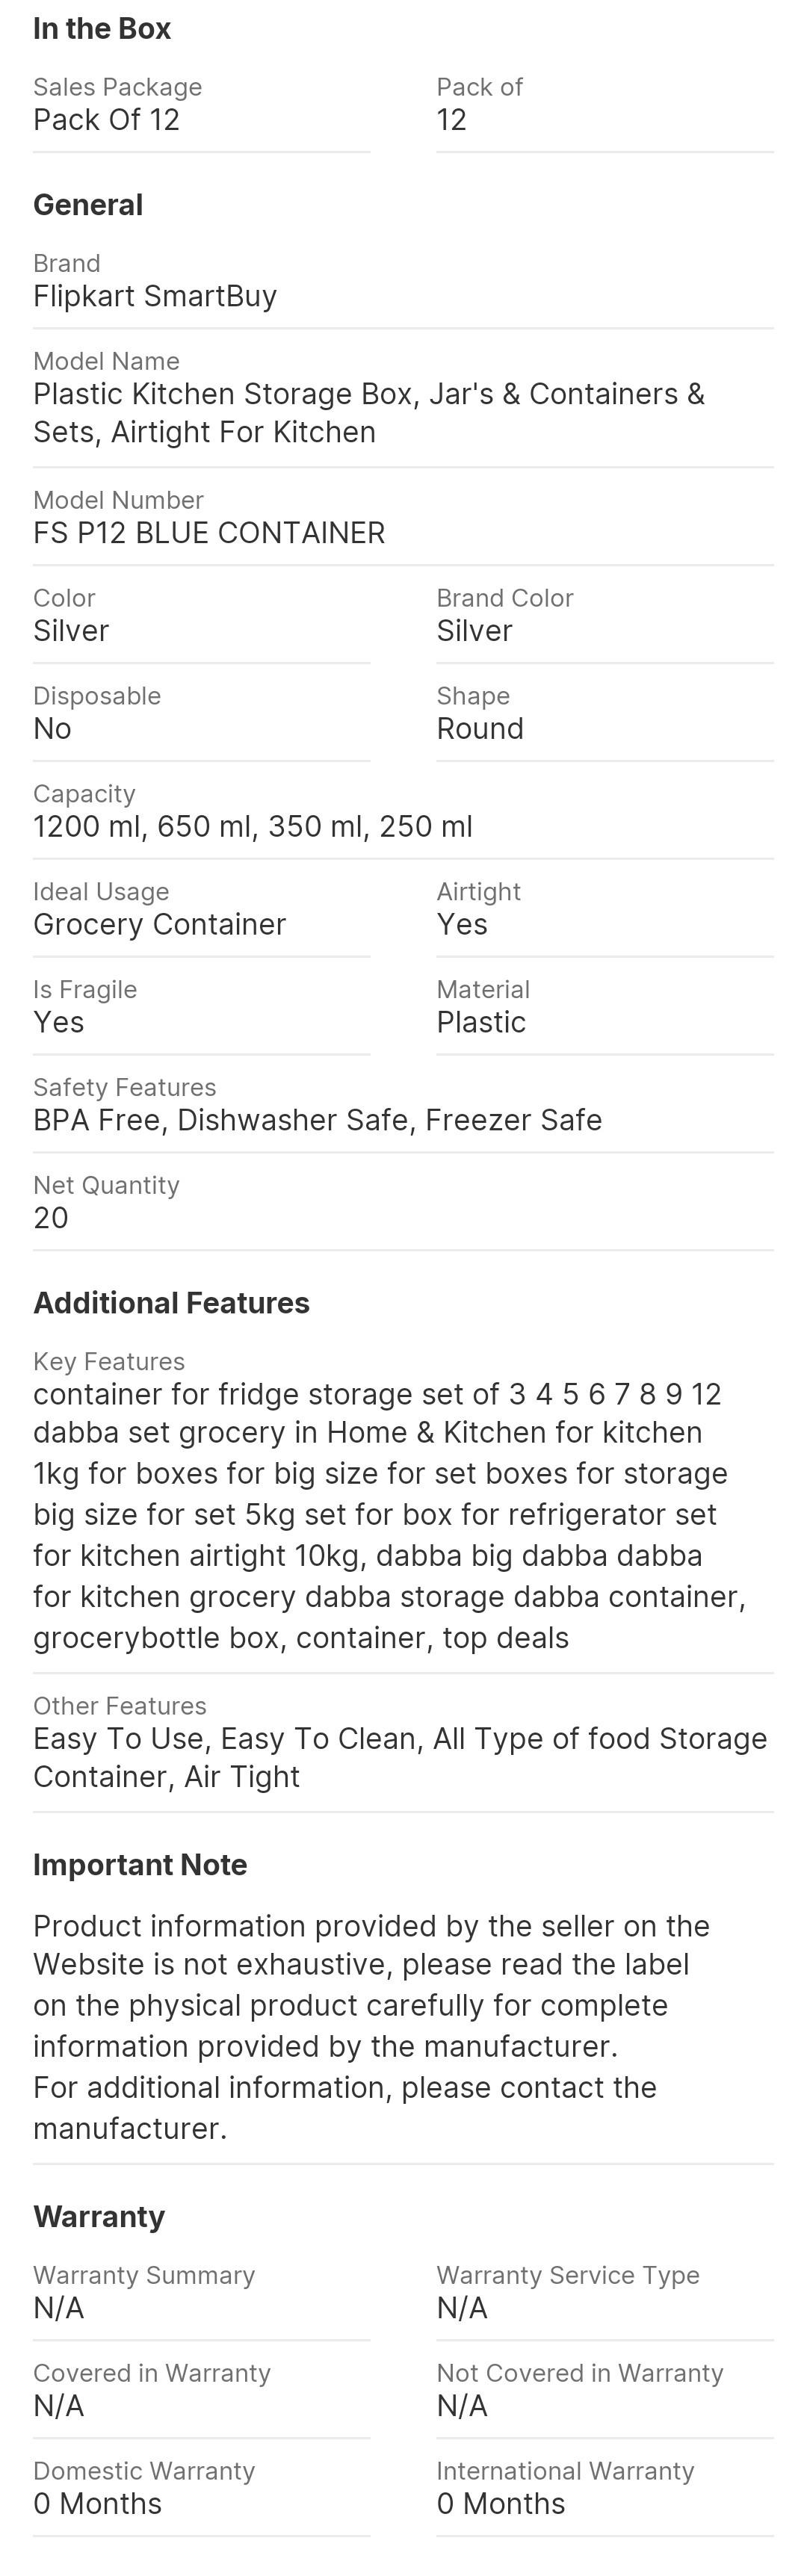Click the Model Name description text
The height and width of the screenshot is (2576, 807).
tap(369, 413)
